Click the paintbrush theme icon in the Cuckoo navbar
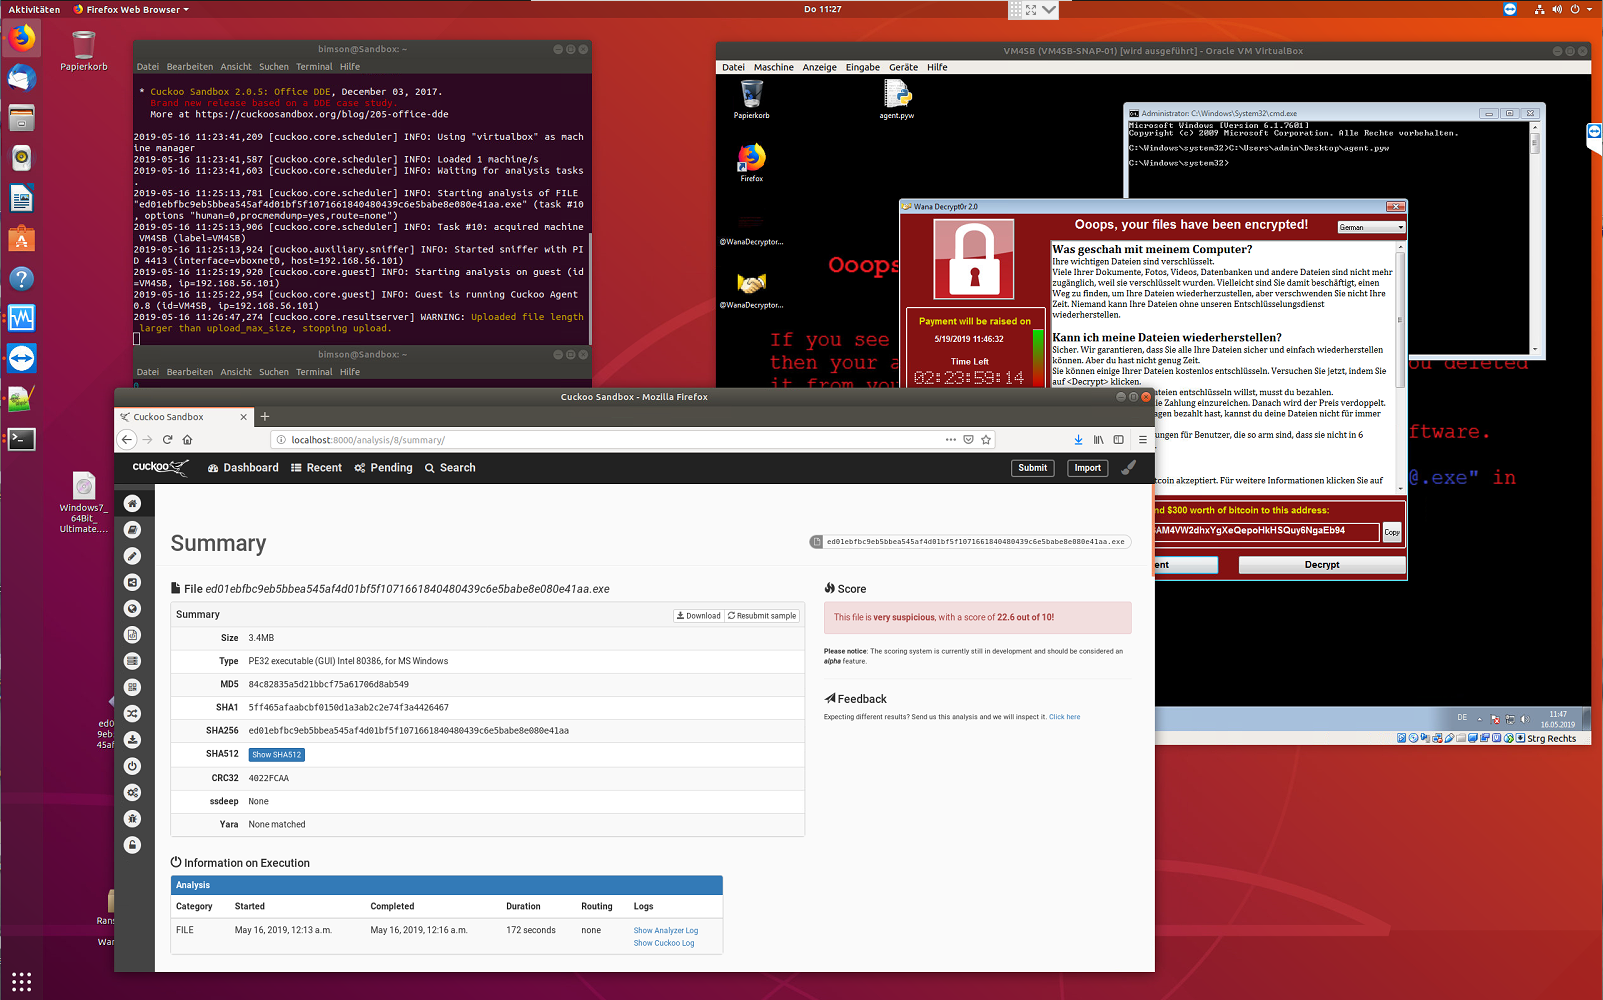 1129,467
